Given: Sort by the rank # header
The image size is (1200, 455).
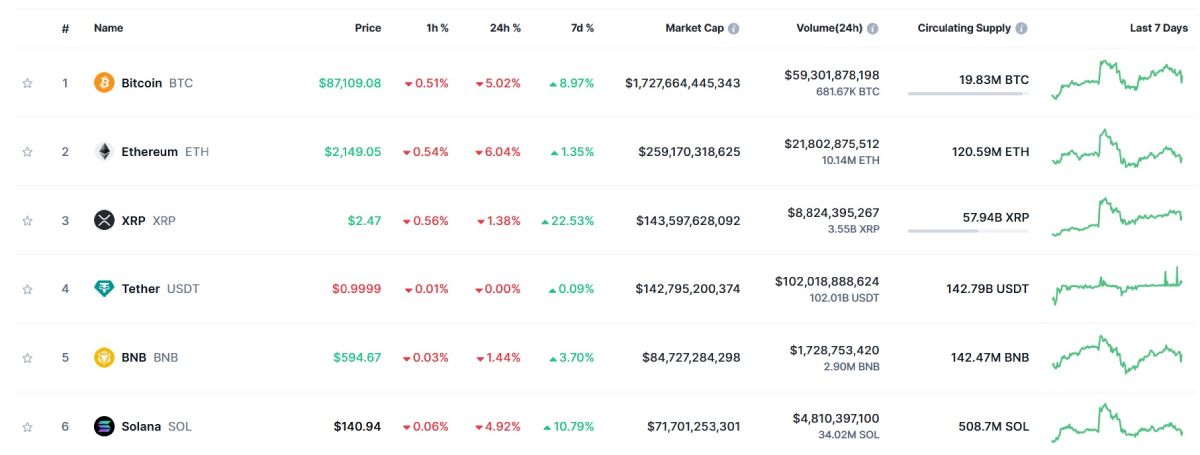Looking at the screenshot, I should tap(65, 28).
